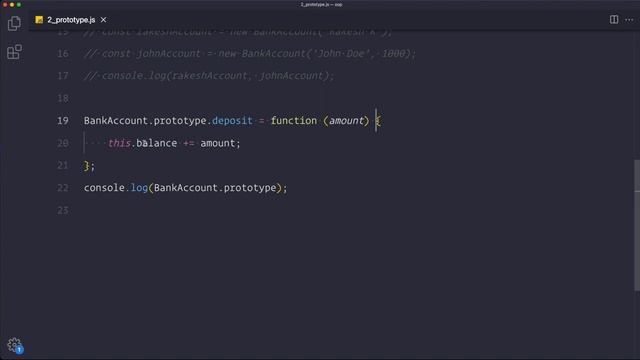Click line number 17 in the gutter
Image resolution: width=640 pixels, height=360 pixels.
pos(63,76)
